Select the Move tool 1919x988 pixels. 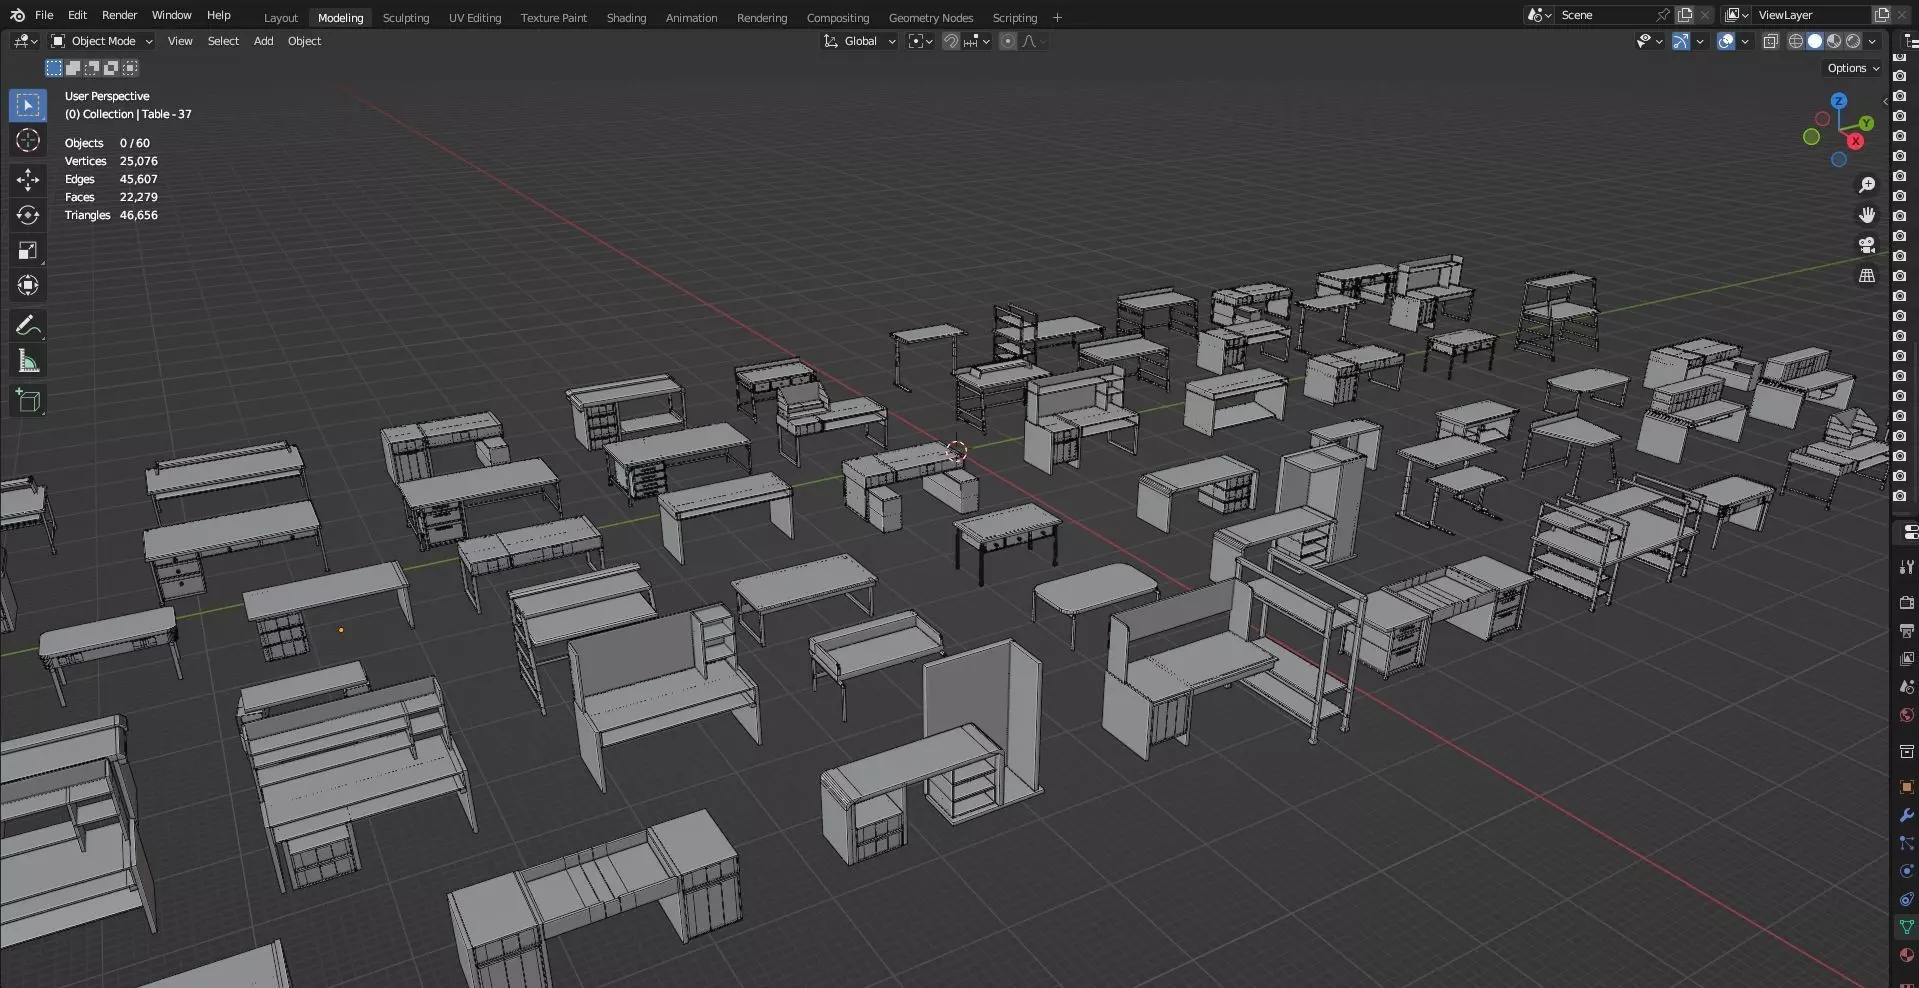click(28, 180)
